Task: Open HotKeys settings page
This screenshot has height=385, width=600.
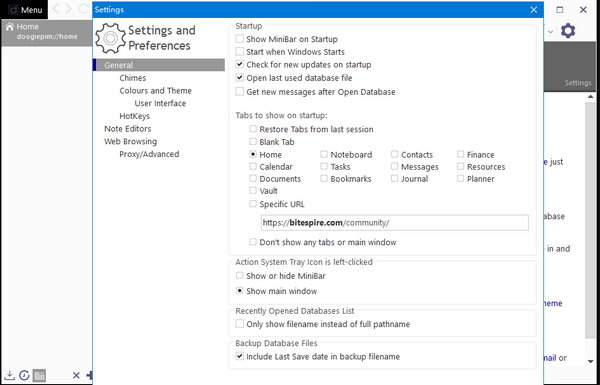Action: click(135, 116)
